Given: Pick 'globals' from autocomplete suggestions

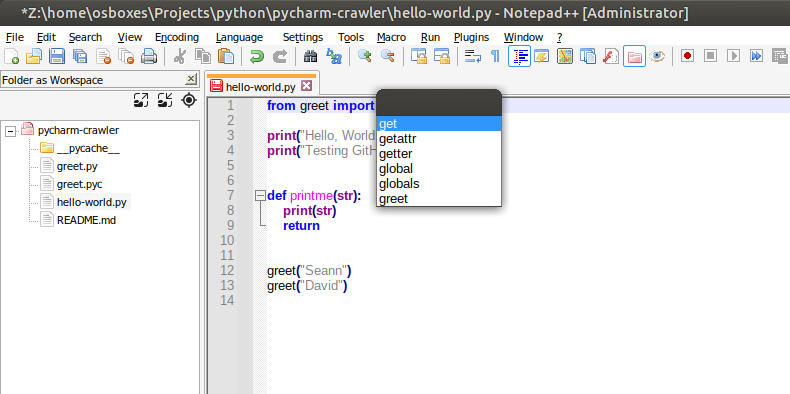Looking at the screenshot, I should point(439,184).
